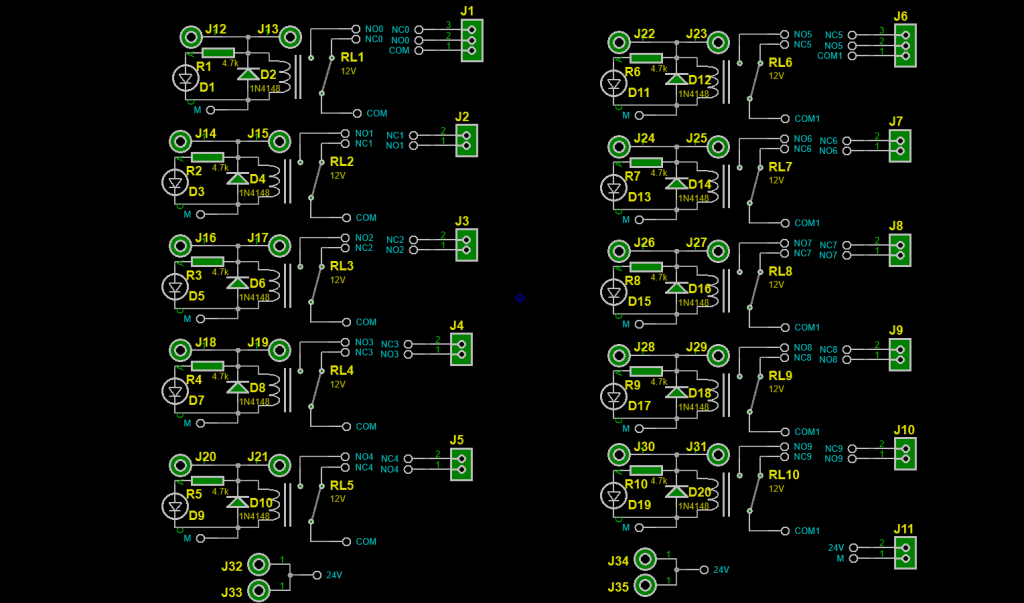This screenshot has height=603, width=1024.
Task: Click the R1 resistor symbol
Action: 218,52
